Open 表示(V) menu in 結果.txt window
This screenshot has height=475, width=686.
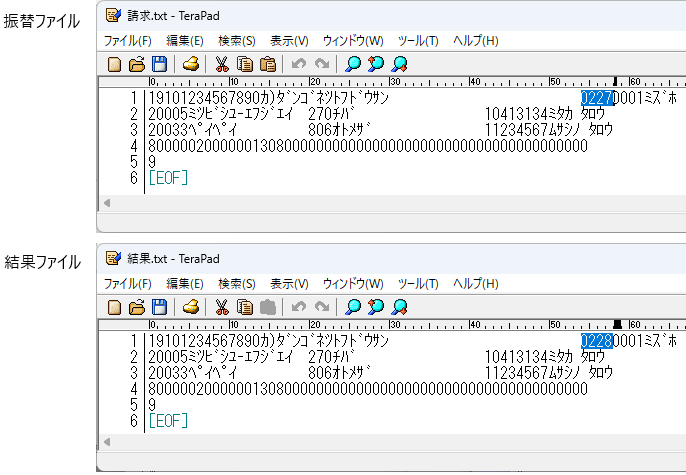[289, 283]
